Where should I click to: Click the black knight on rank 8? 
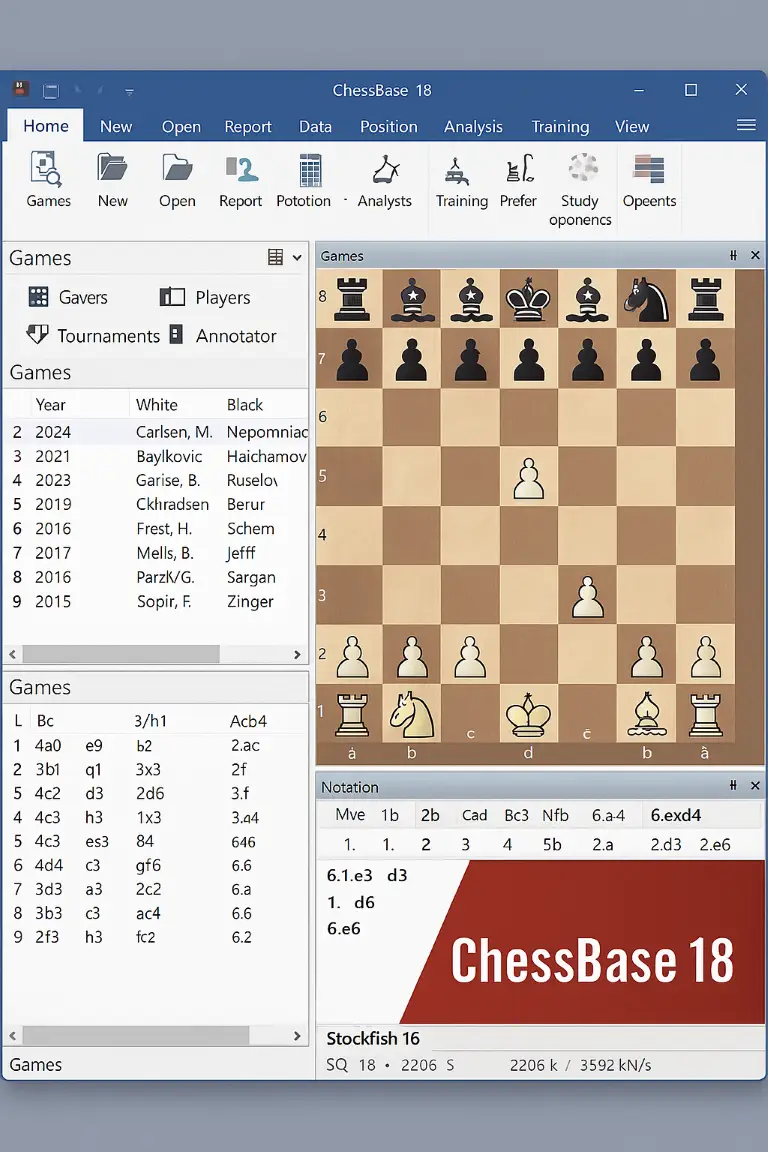(647, 299)
